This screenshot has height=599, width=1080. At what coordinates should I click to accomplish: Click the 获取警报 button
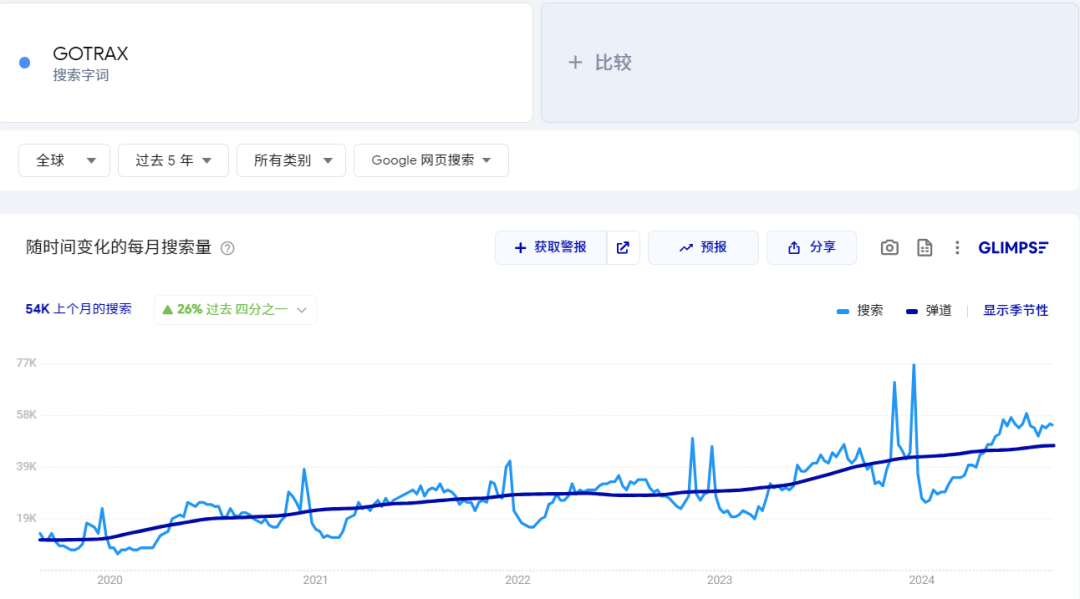point(551,248)
